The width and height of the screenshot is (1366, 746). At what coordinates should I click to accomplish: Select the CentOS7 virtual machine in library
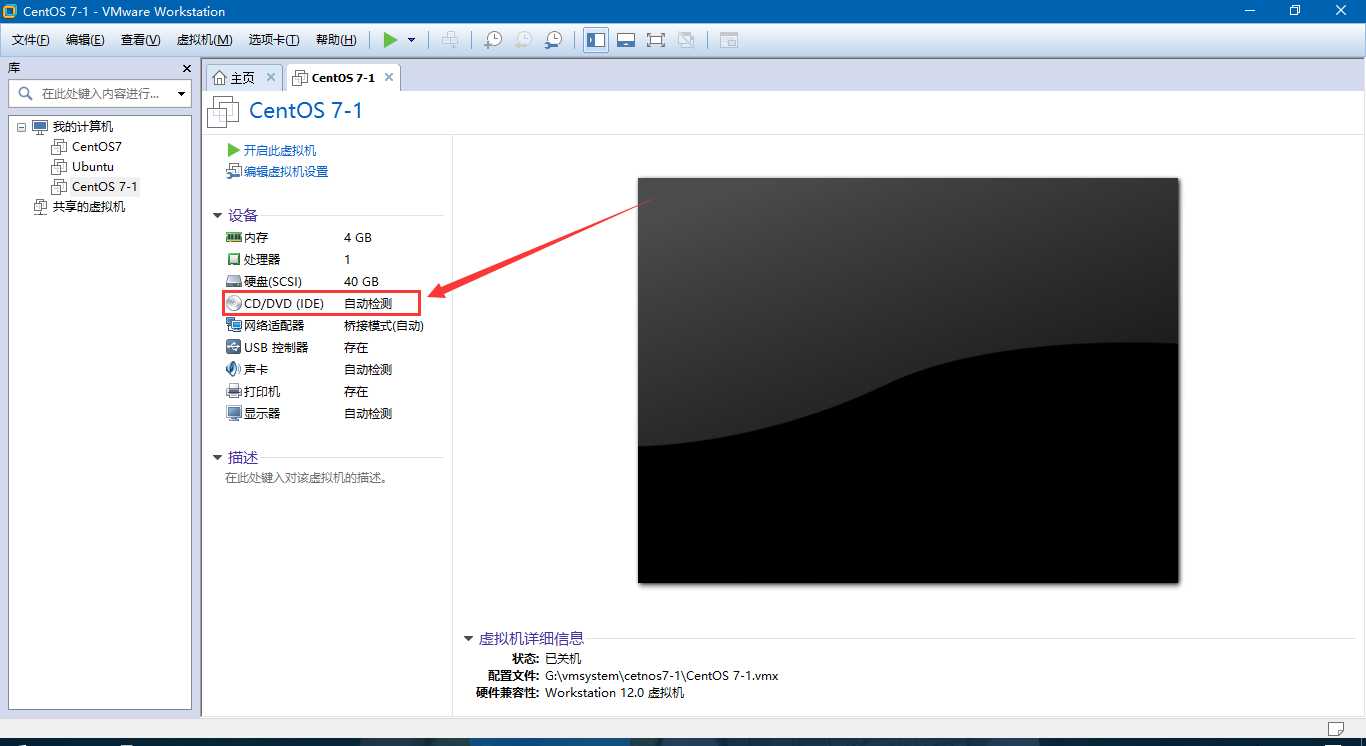tap(97, 147)
